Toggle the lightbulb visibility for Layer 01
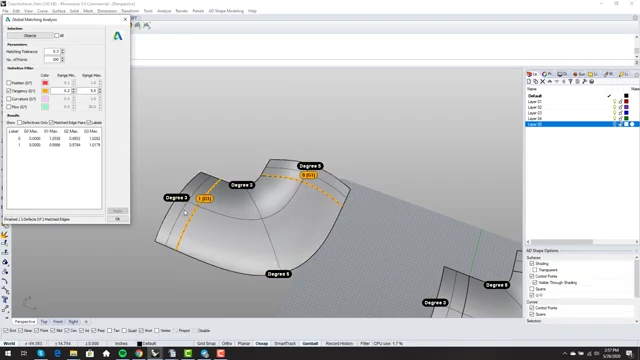The height and width of the screenshot is (360, 640). [614, 102]
